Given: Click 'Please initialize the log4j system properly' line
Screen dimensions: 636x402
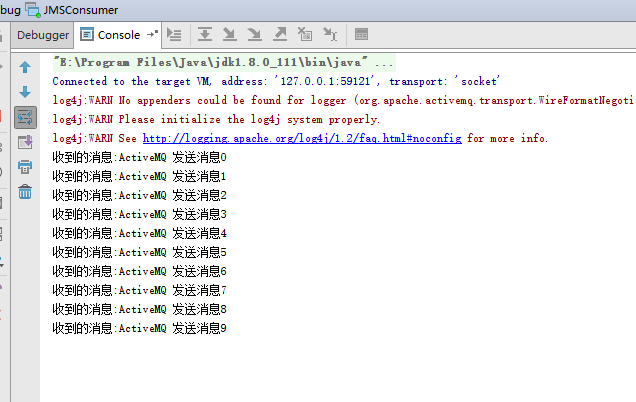Looking at the screenshot, I should [x=216, y=120].
